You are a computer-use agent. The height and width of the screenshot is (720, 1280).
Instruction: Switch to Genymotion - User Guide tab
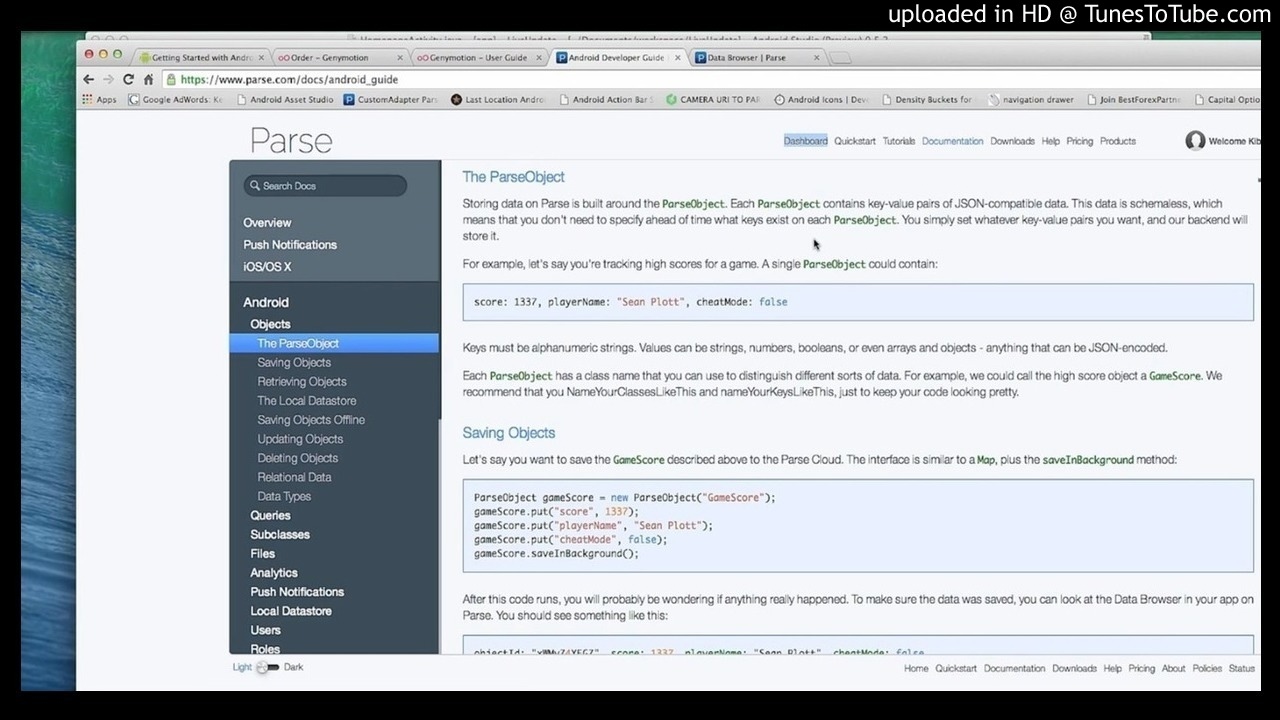click(x=478, y=58)
